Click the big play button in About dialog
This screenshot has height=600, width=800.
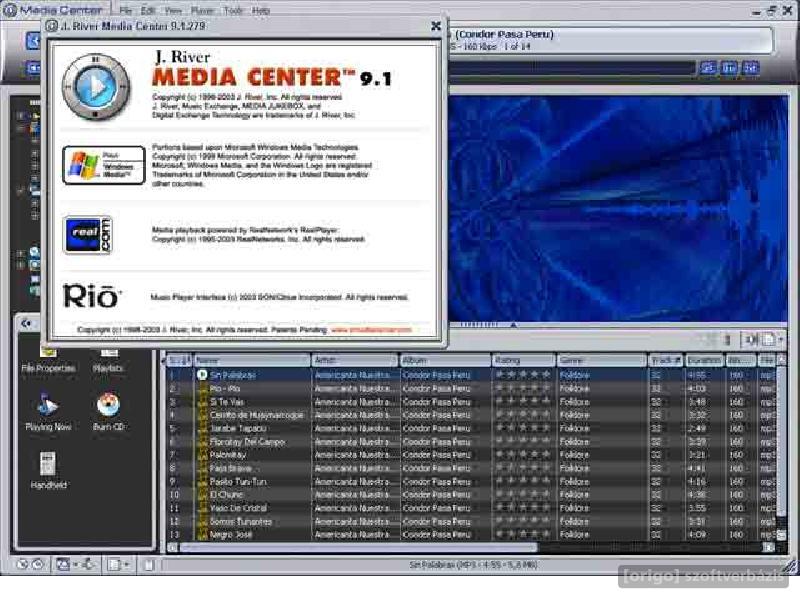[95, 87]
